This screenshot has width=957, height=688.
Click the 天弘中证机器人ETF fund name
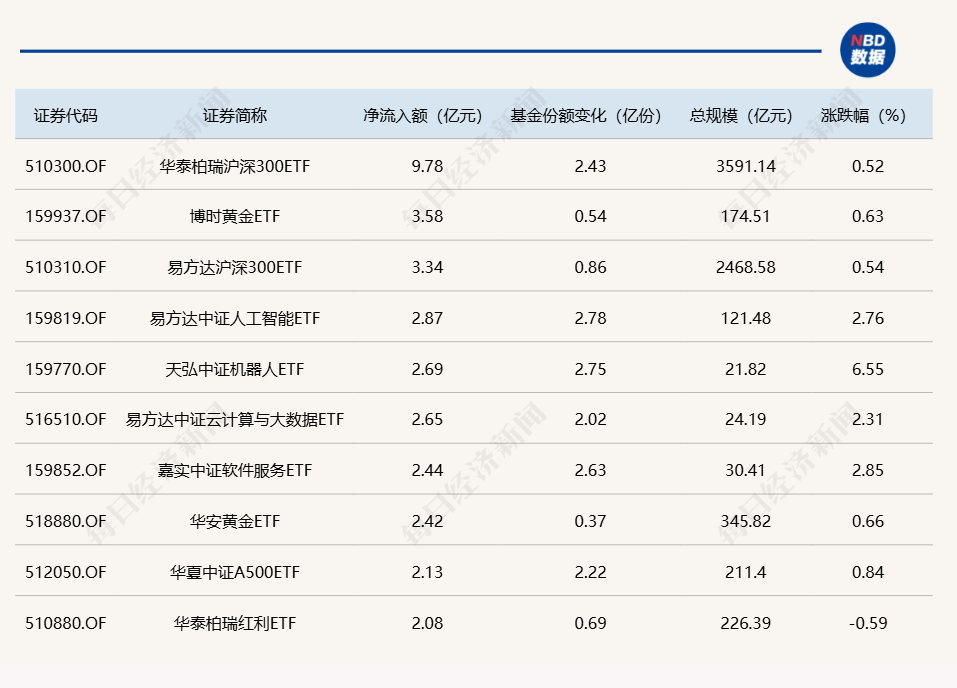coord(235,369)
